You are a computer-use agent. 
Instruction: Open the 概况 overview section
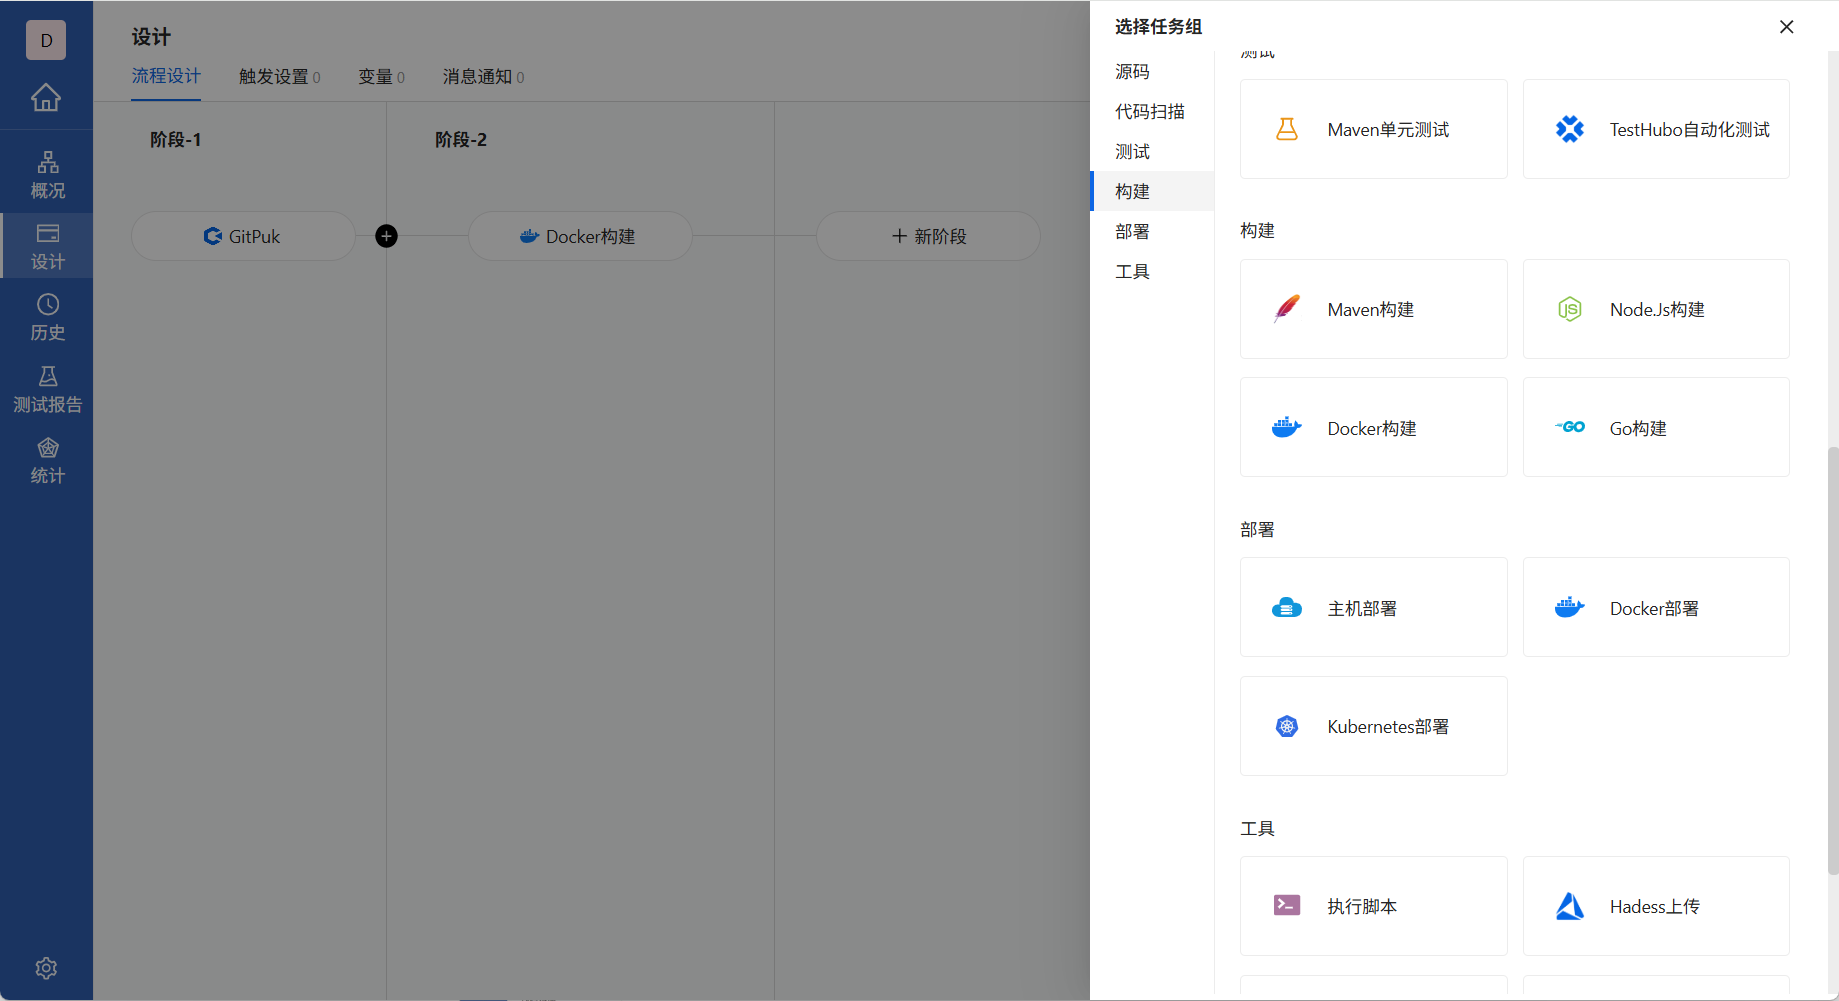tap(47, 175)
